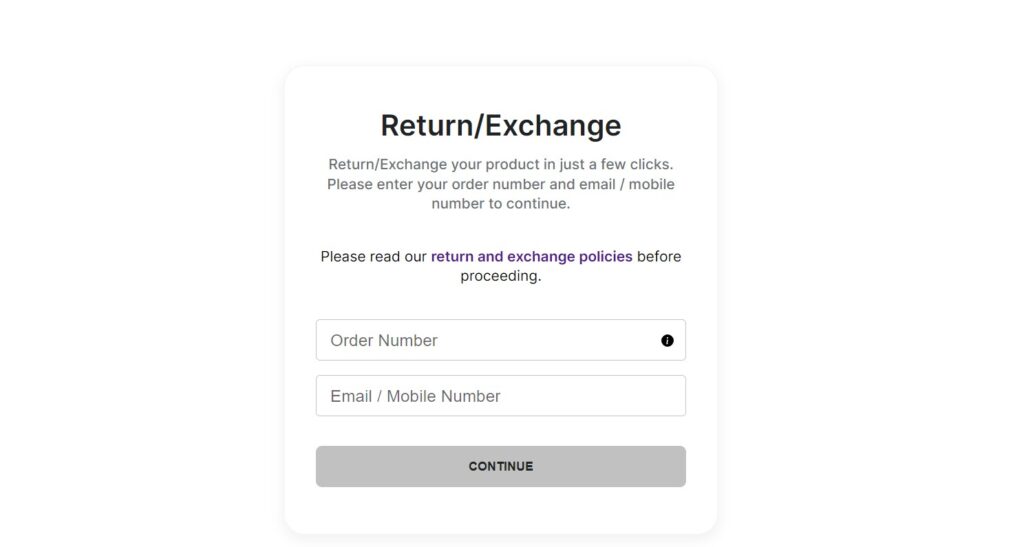Click the 'Order Number' placeholder text
This screenshot has width=1024, height=547.
[384, 340]
